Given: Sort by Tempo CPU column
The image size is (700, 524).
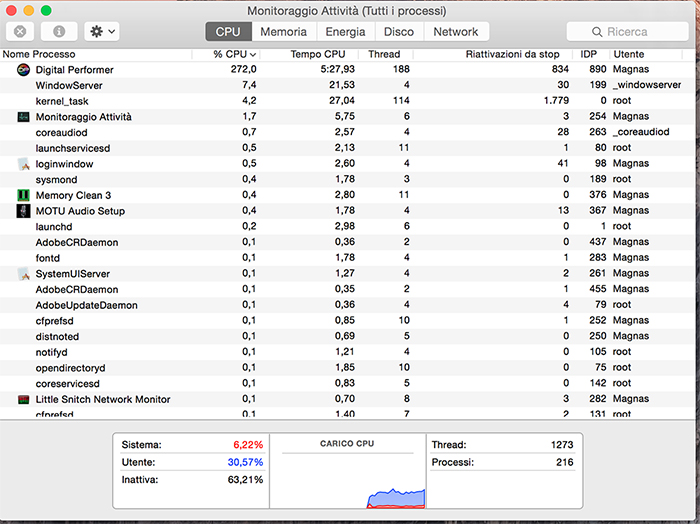Looking at the screenshot, I should coord(309,54).
